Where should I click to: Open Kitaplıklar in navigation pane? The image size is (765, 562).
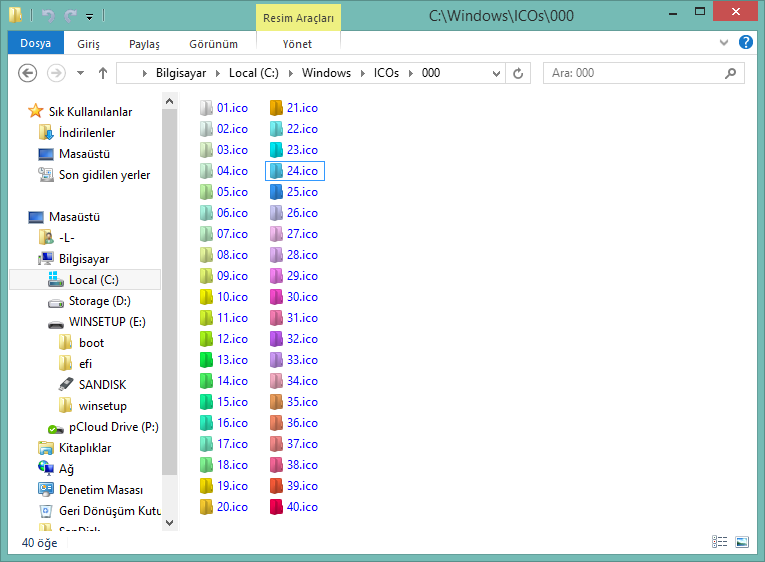(85, 448)
